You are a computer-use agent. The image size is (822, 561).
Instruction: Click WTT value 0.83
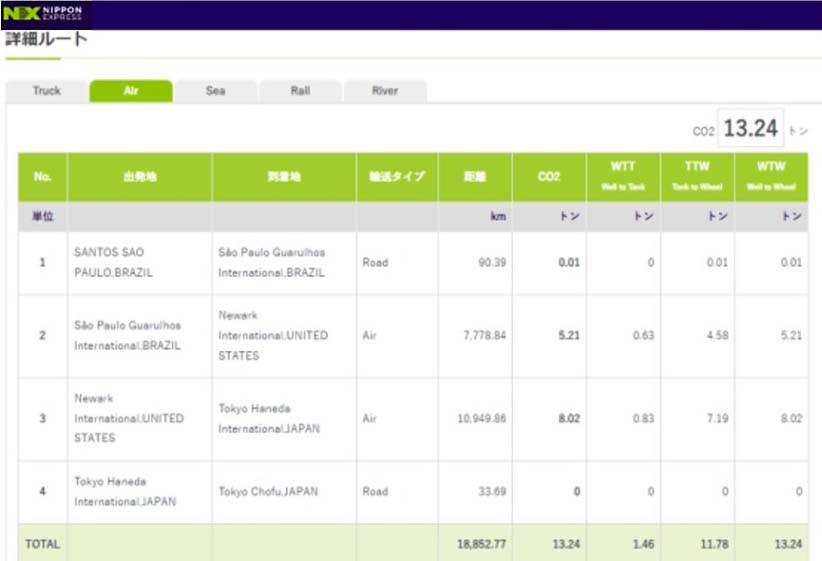pyautogui.click(x=643, y=418)
